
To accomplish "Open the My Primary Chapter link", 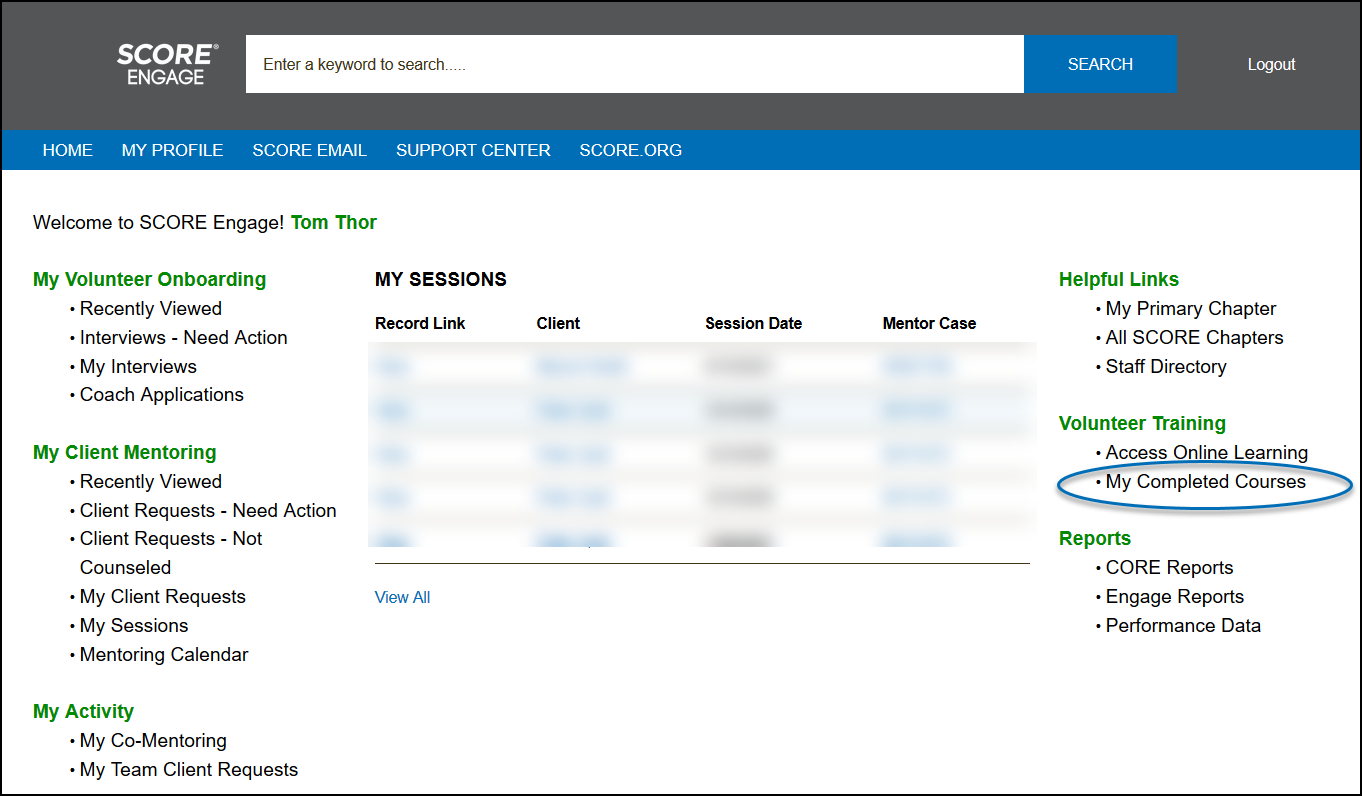I will click(1191, 309).
